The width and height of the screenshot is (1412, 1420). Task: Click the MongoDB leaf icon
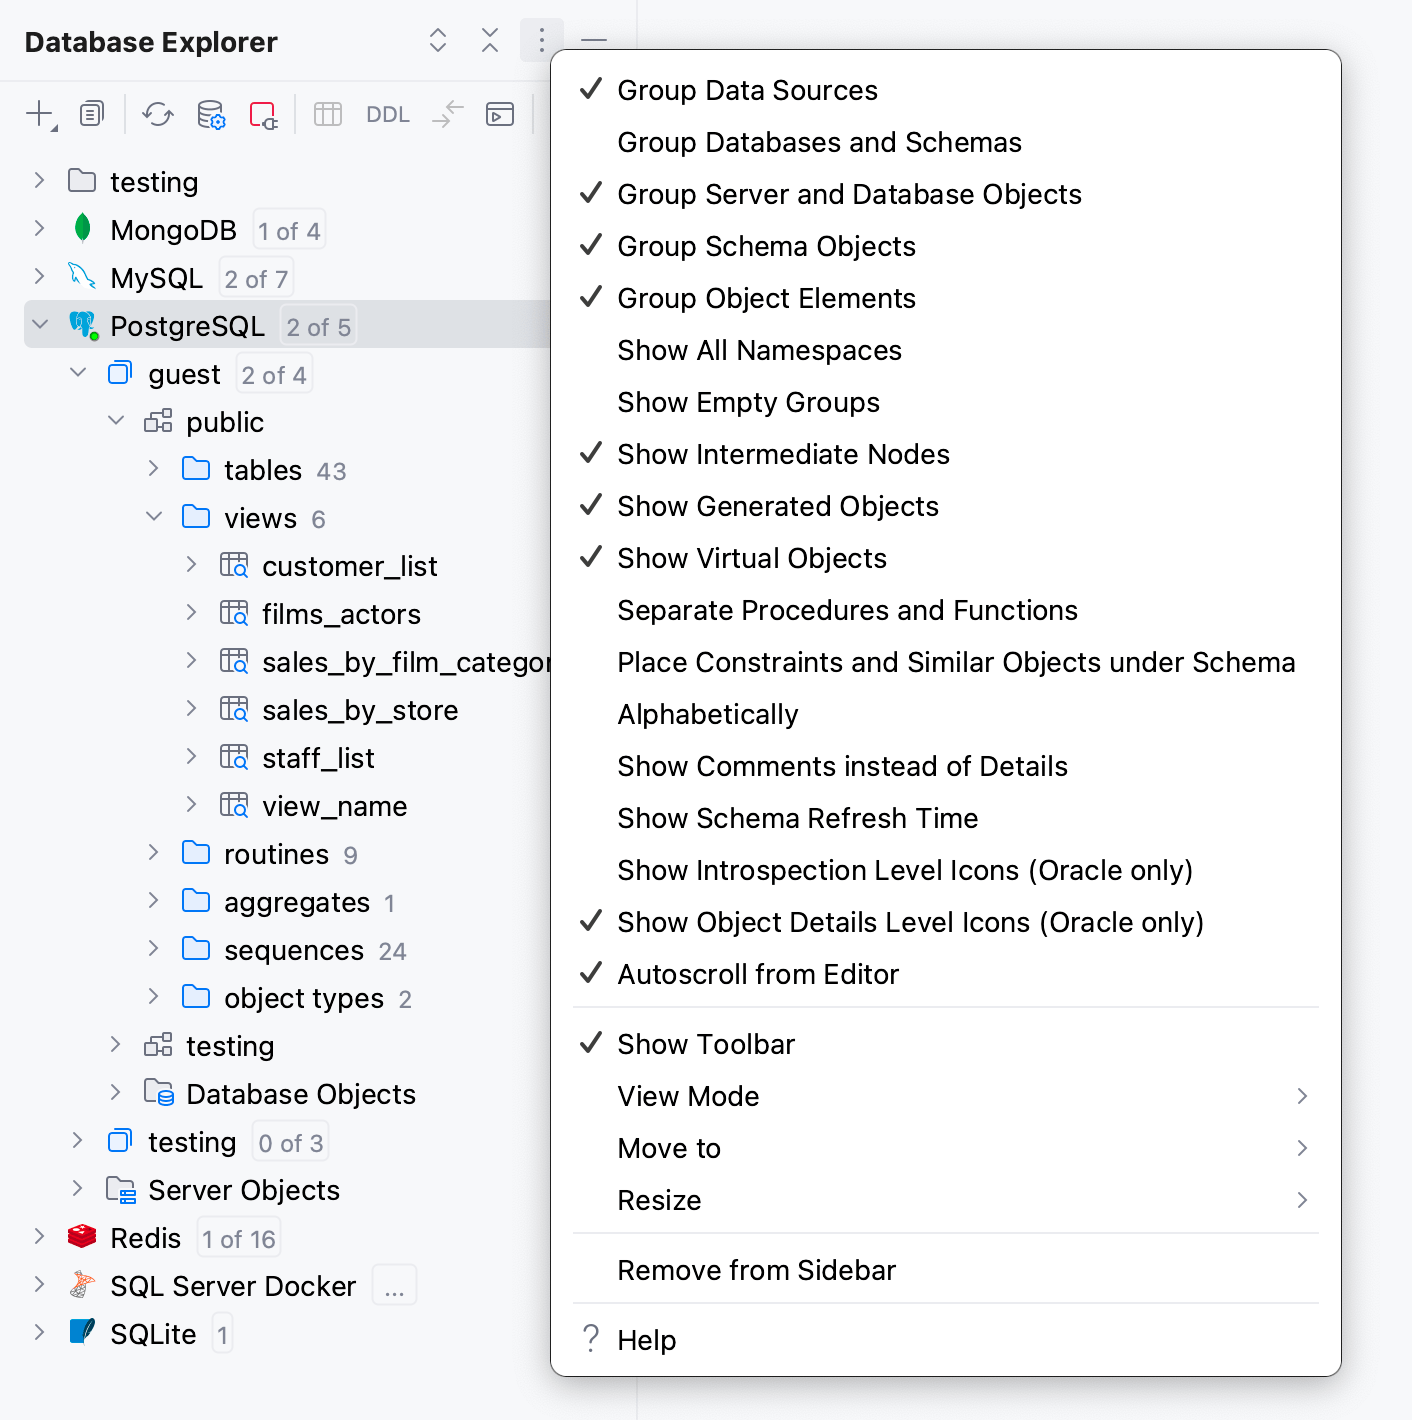pyautogui.click(x=83, y=228)
